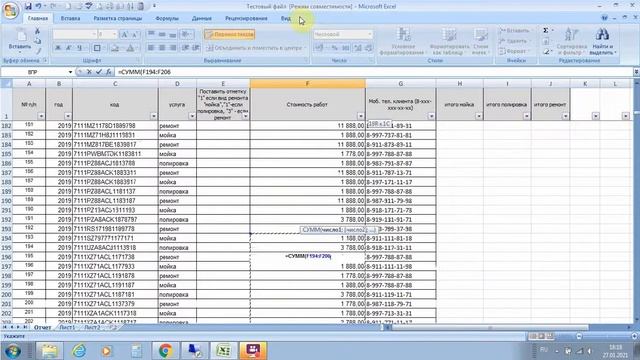Open the Данные ribbon tab
This screenshot has width=640, height=360.
pos(202,18)
